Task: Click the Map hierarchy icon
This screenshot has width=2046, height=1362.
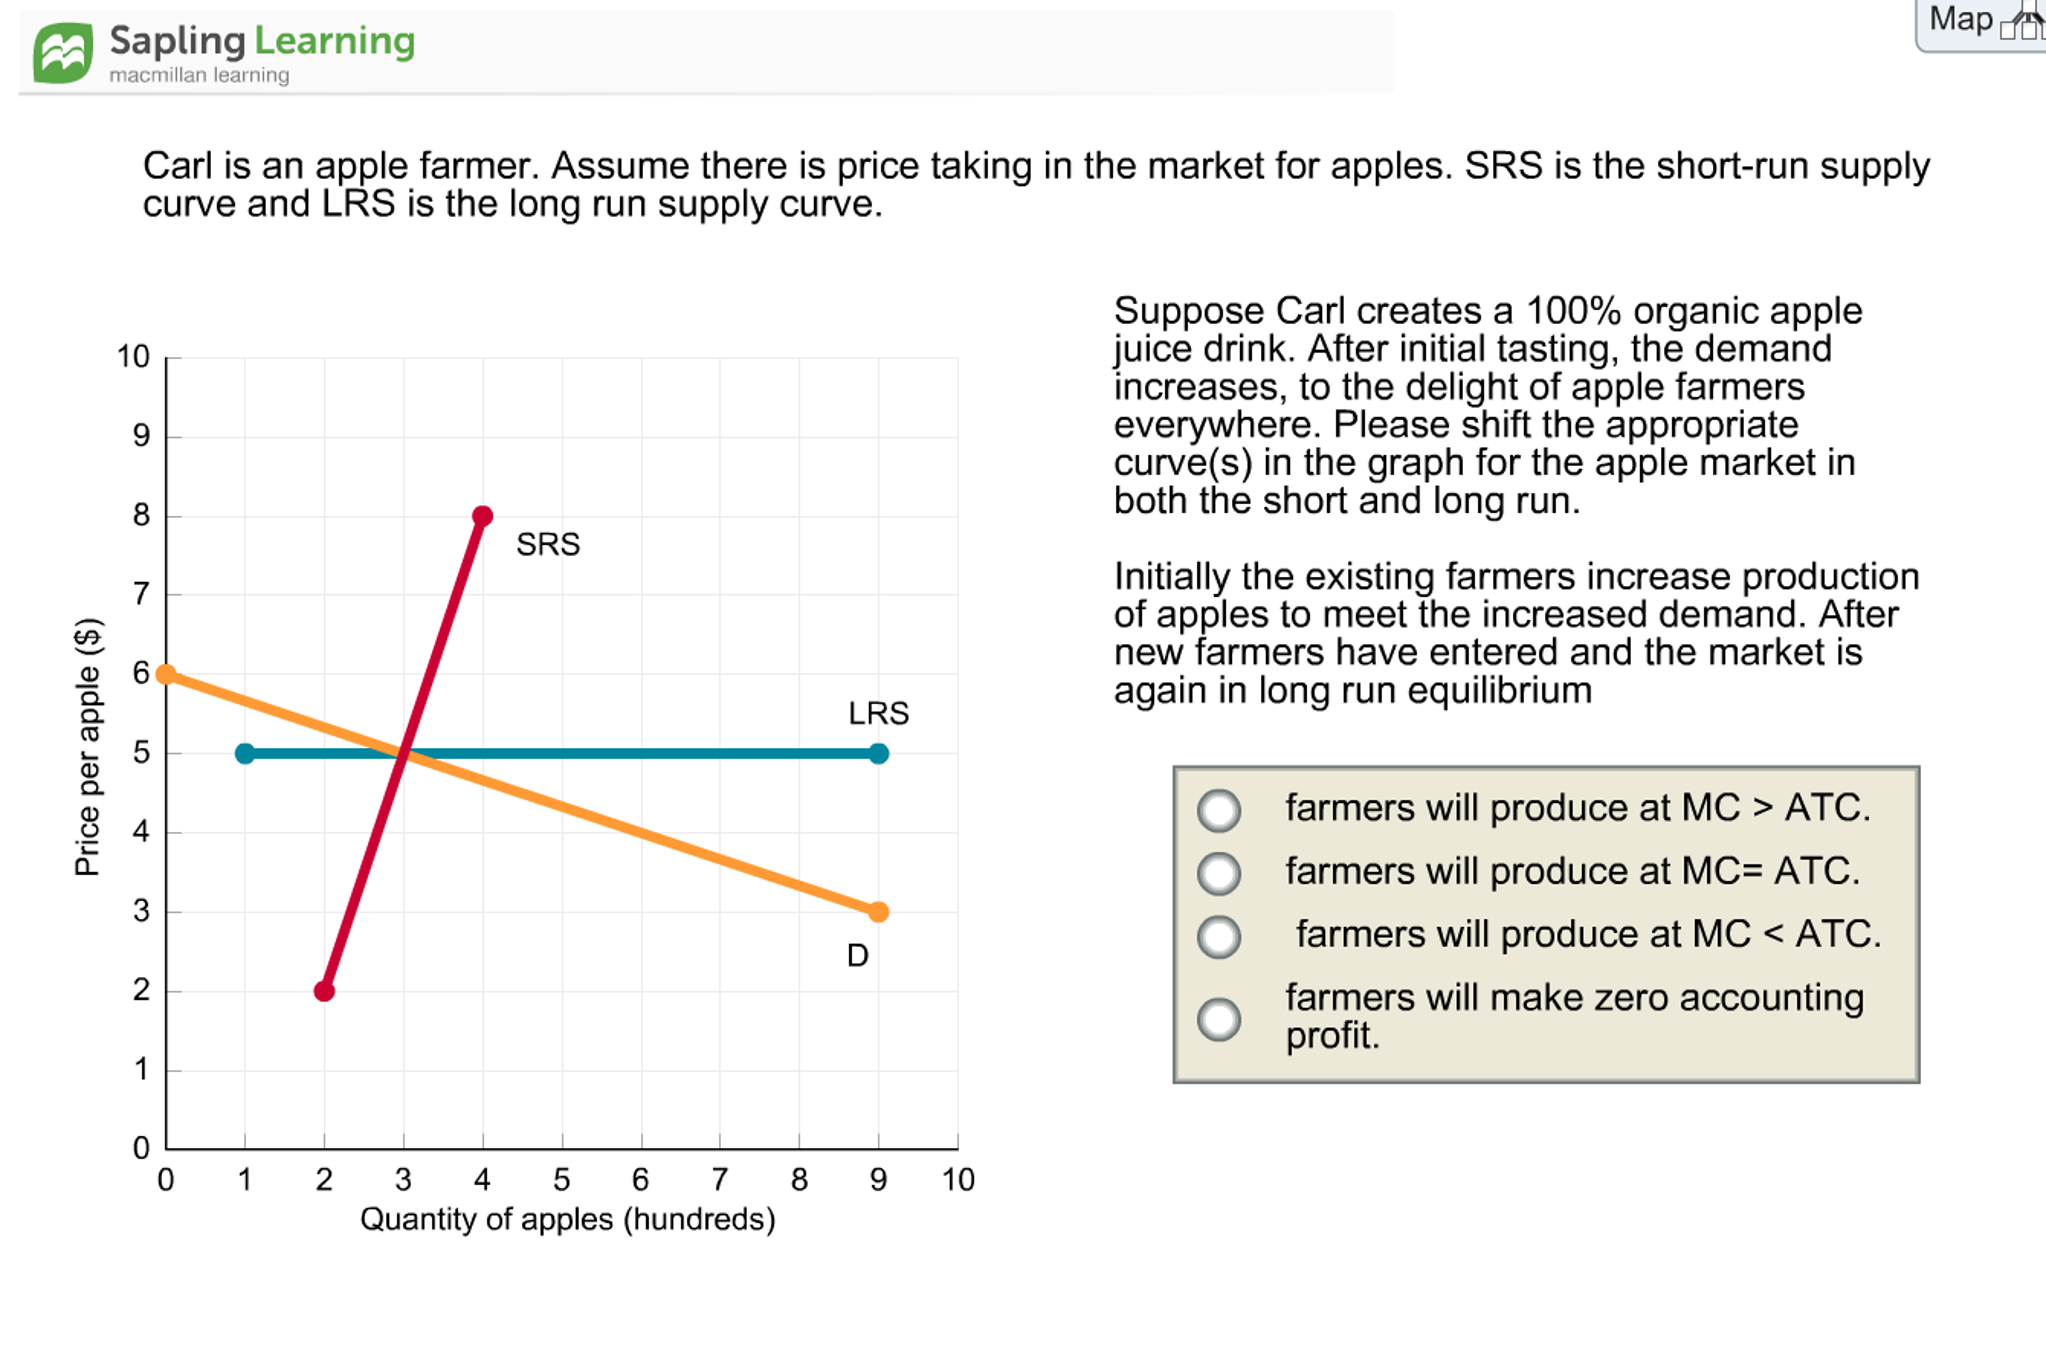Action: click(x=2023, y=22)
